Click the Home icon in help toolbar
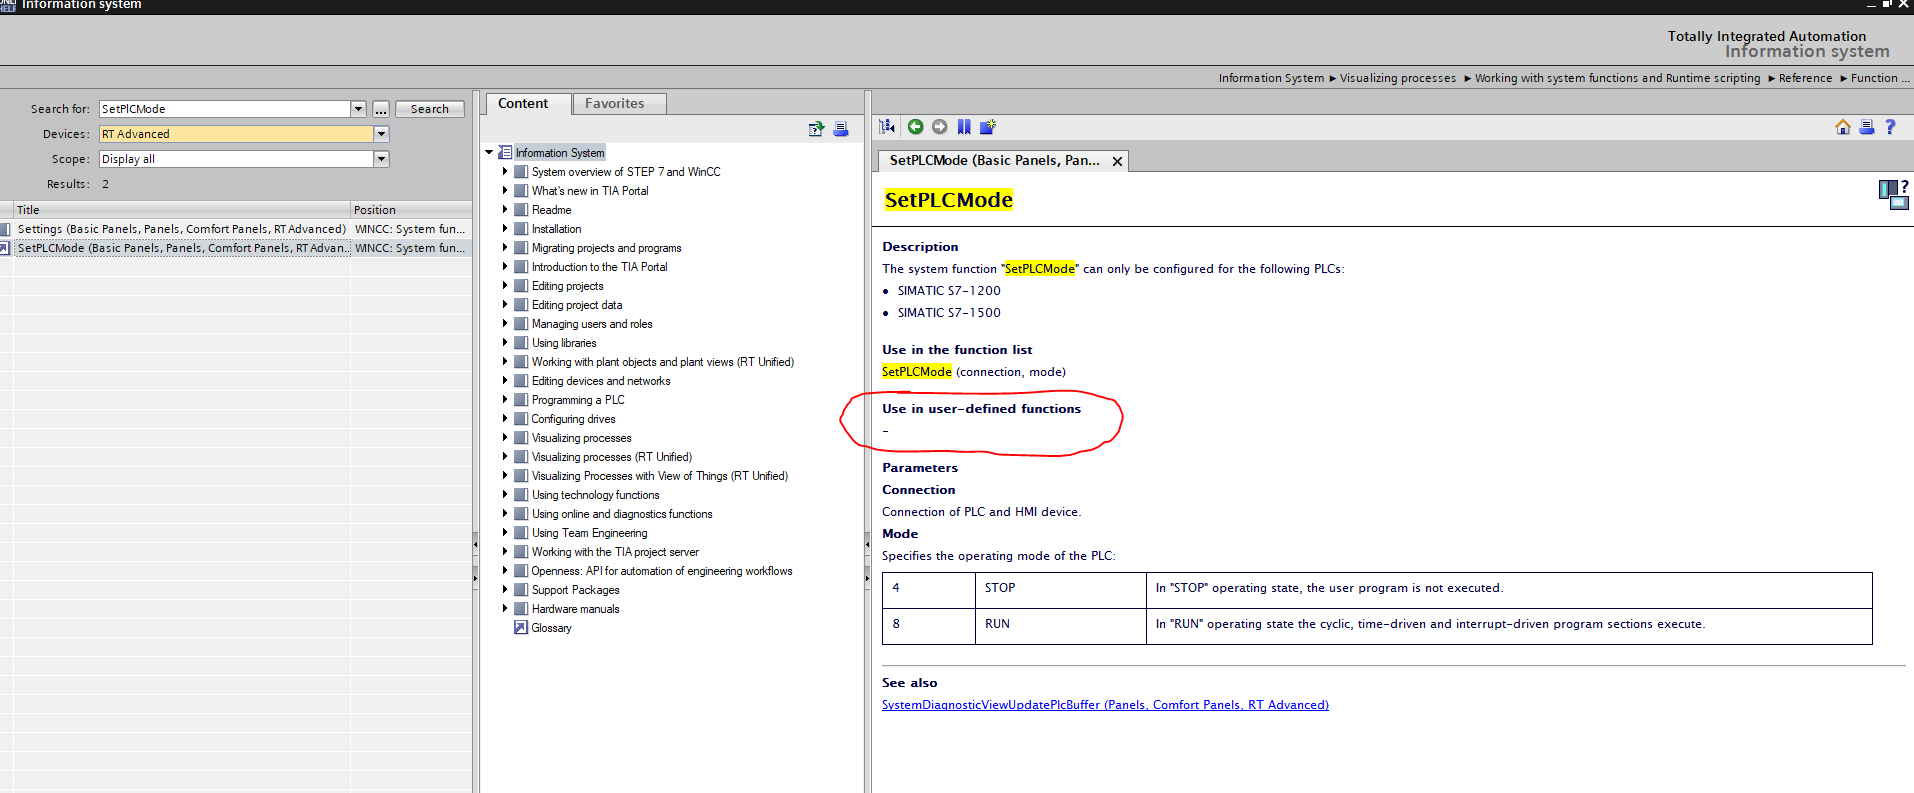 click(1842, 127)
